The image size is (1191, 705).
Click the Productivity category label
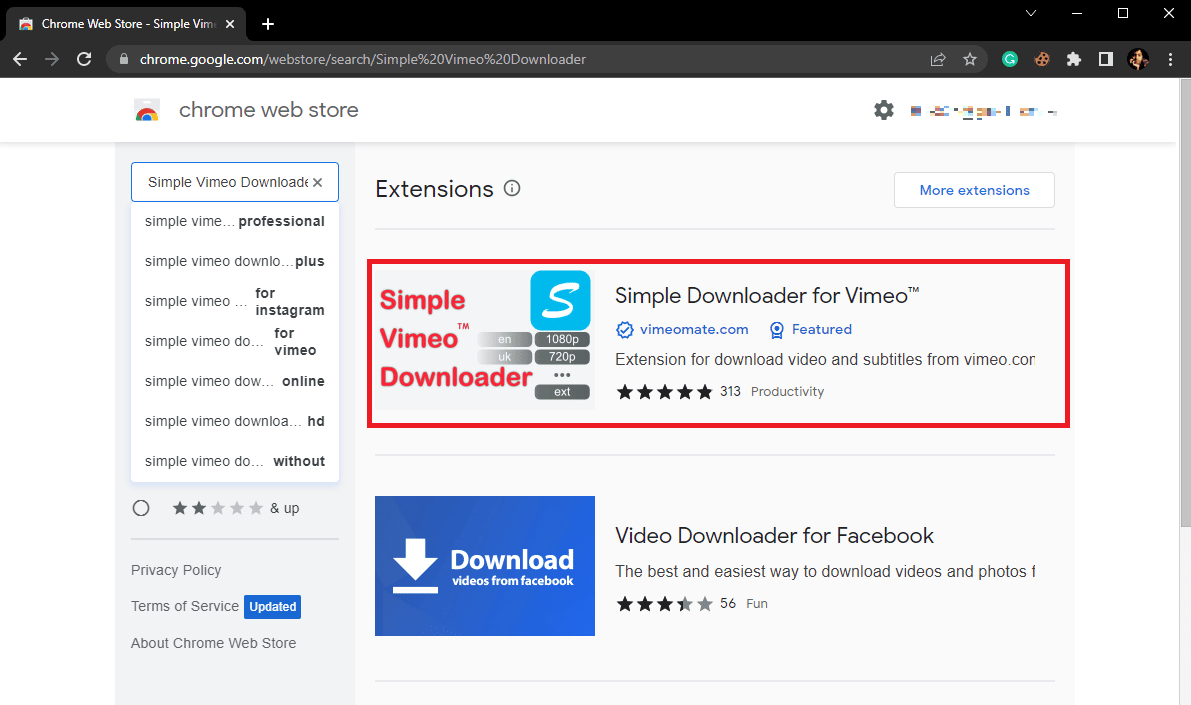pyautogui.click(x=787, y=392)
